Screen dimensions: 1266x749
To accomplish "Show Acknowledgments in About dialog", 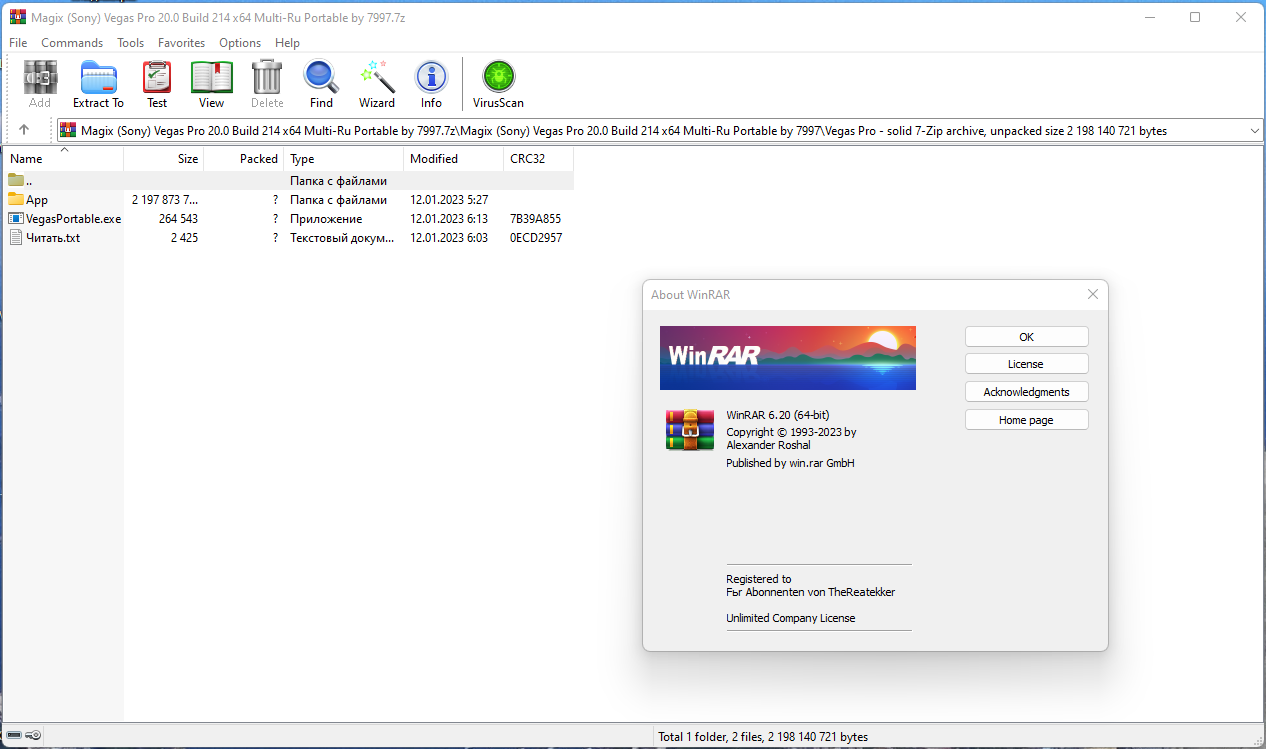I will tap(1026, 392).
